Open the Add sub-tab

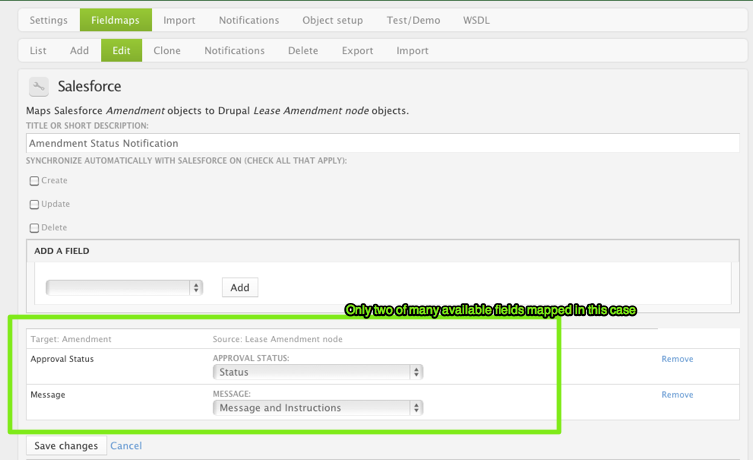coord(79,50)
